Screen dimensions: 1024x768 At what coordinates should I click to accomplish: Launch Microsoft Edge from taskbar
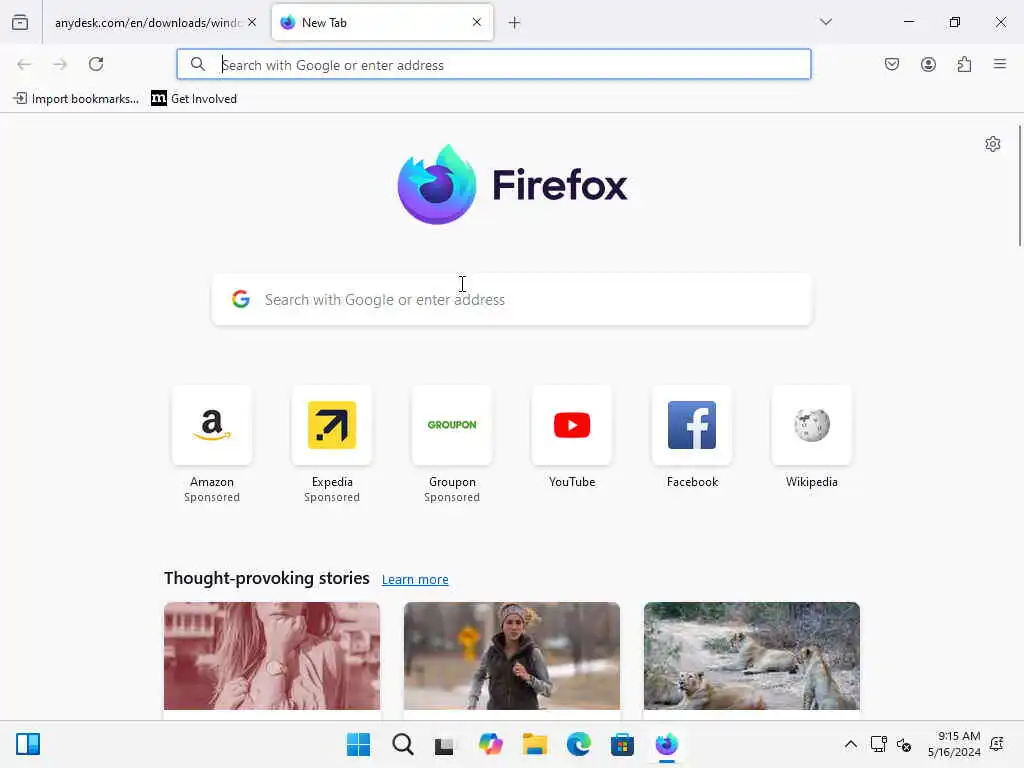pos(579,744)
